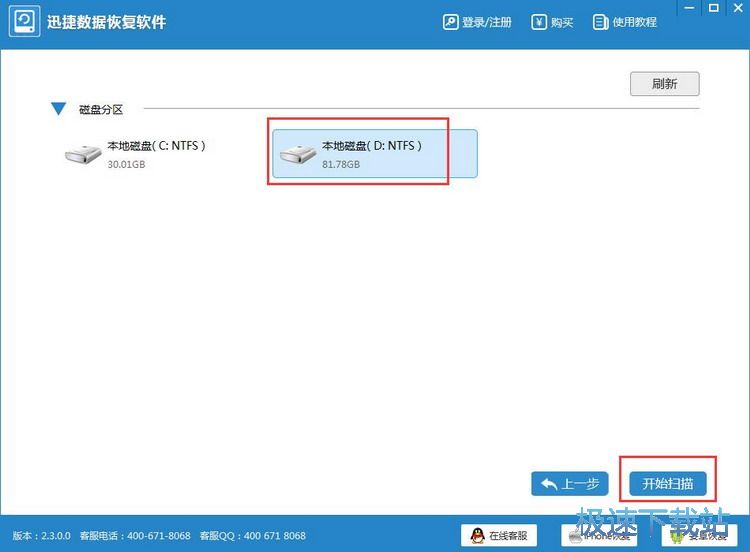
Task: Click the 版本：2.3.0.0 version text
Action: point(42,536)
